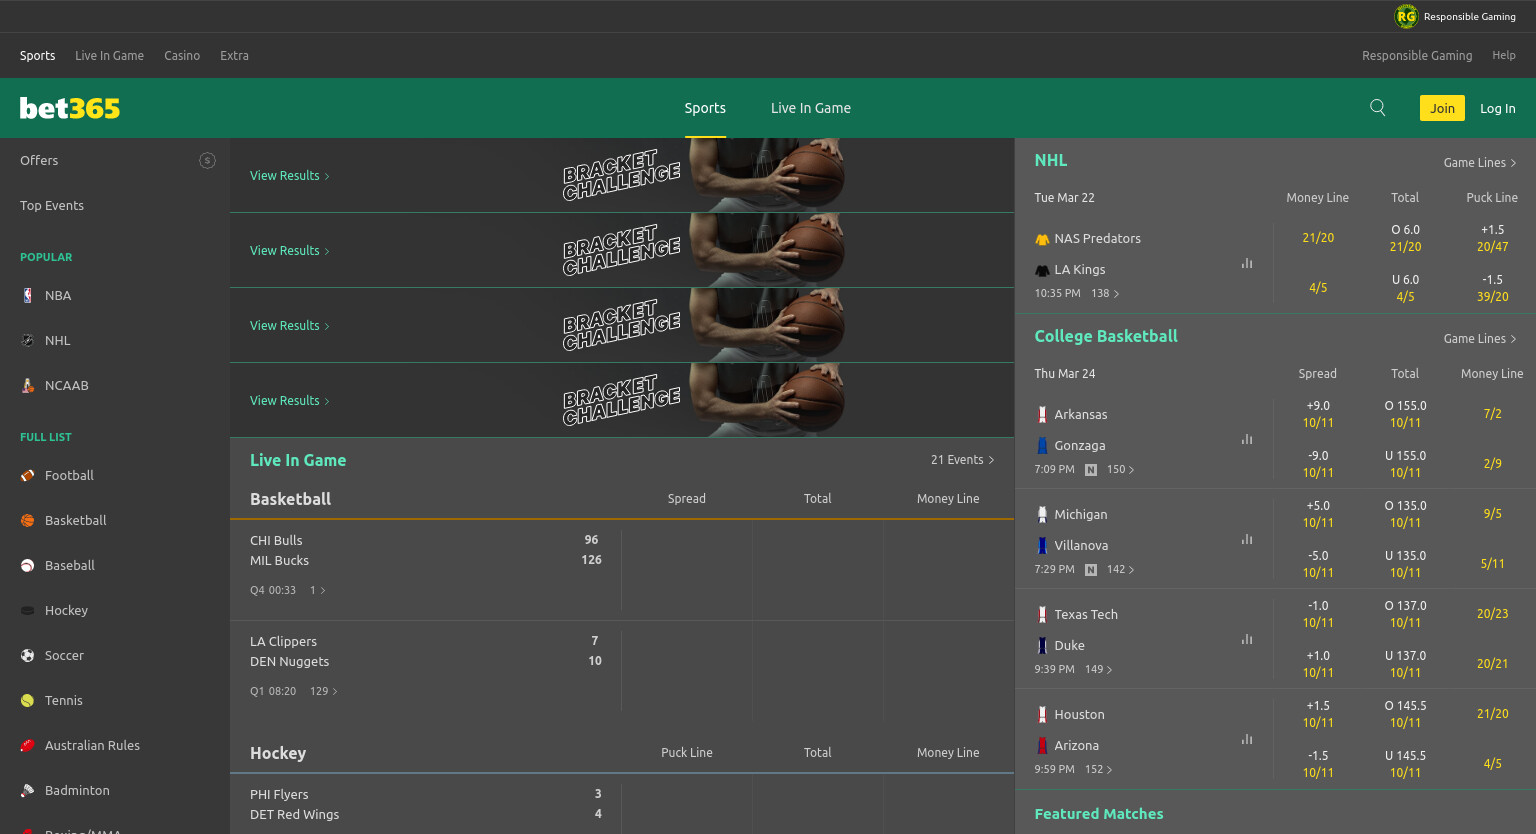This screenshot has height=834, width=1536.
Task: Select Under 137.0 total for Duke game
Action: click(1405, 664)
